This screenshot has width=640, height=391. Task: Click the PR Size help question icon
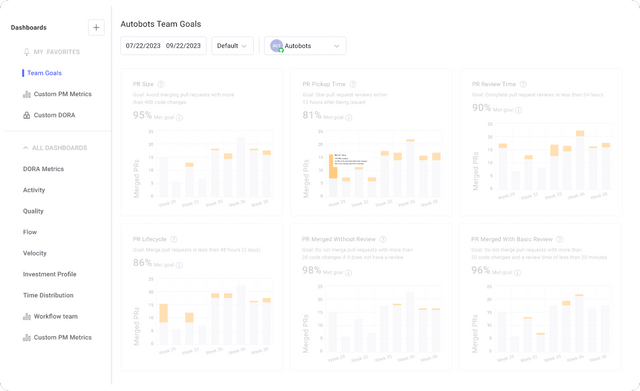(x=161, y=84)
